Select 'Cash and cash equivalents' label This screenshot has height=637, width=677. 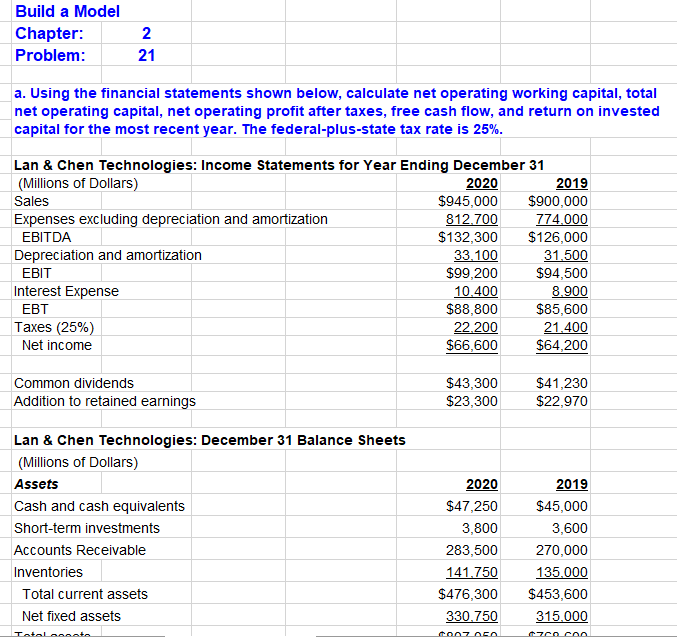pyautogui.click(x=99, y=506)
